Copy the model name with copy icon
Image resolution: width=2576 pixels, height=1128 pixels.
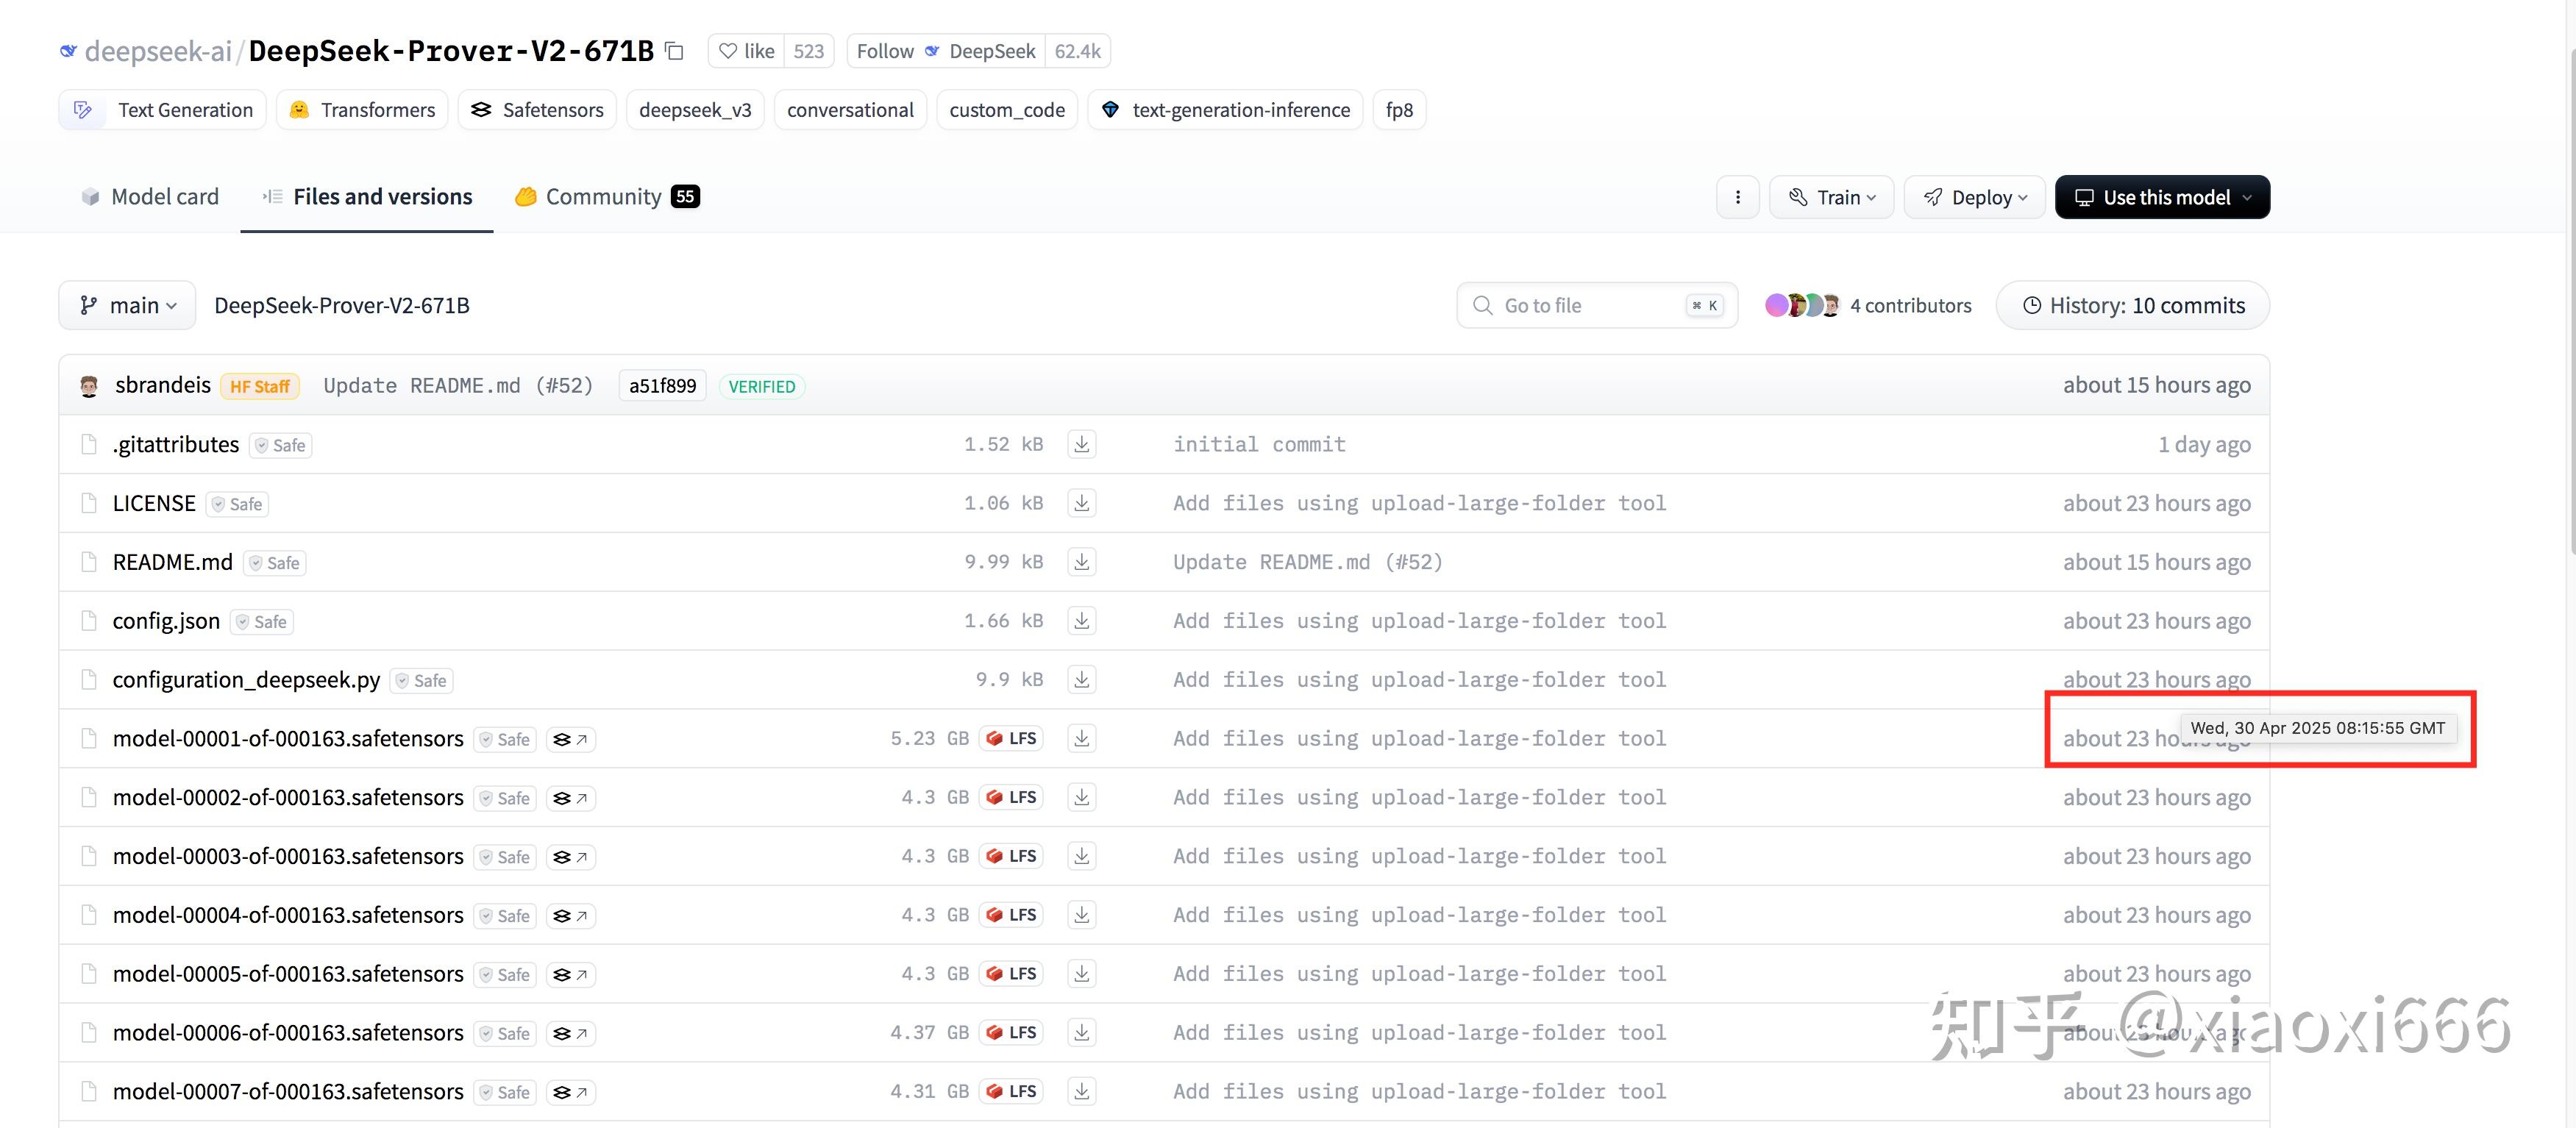675,51
